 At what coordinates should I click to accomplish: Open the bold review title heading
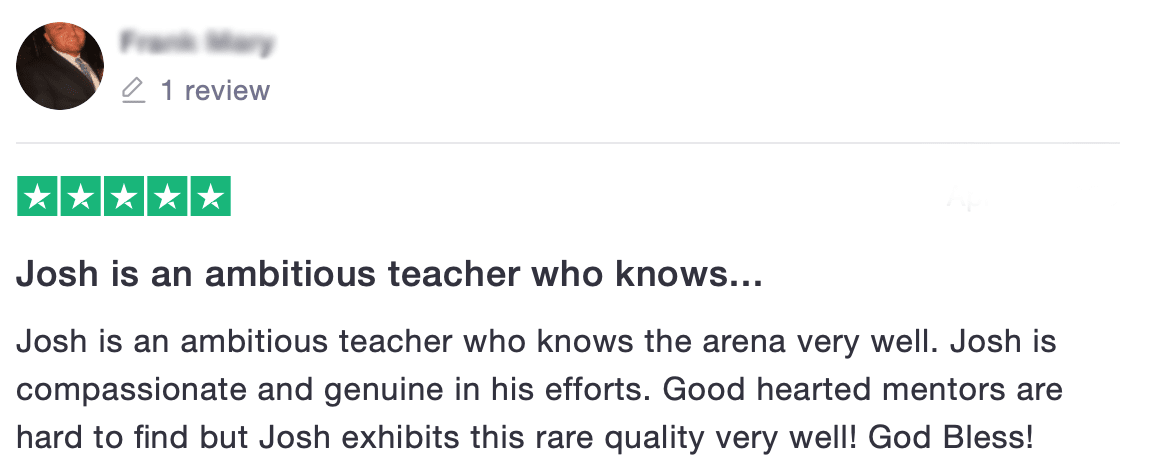(389, 275)
